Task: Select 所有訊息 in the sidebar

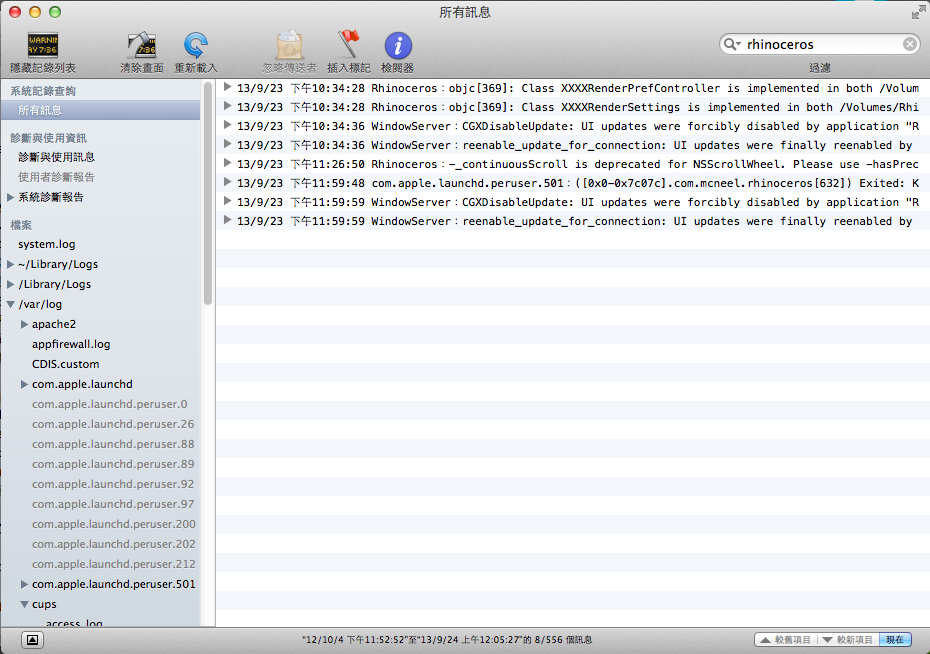Action: point(101,110)
